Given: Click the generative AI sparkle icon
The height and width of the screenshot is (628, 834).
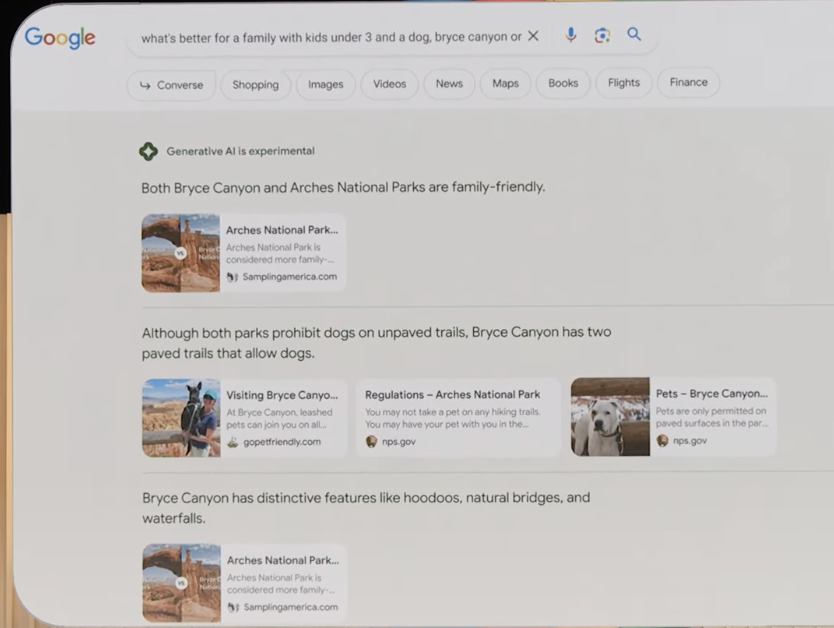Looking at the screenshot, I should click(x=148, y=152).
